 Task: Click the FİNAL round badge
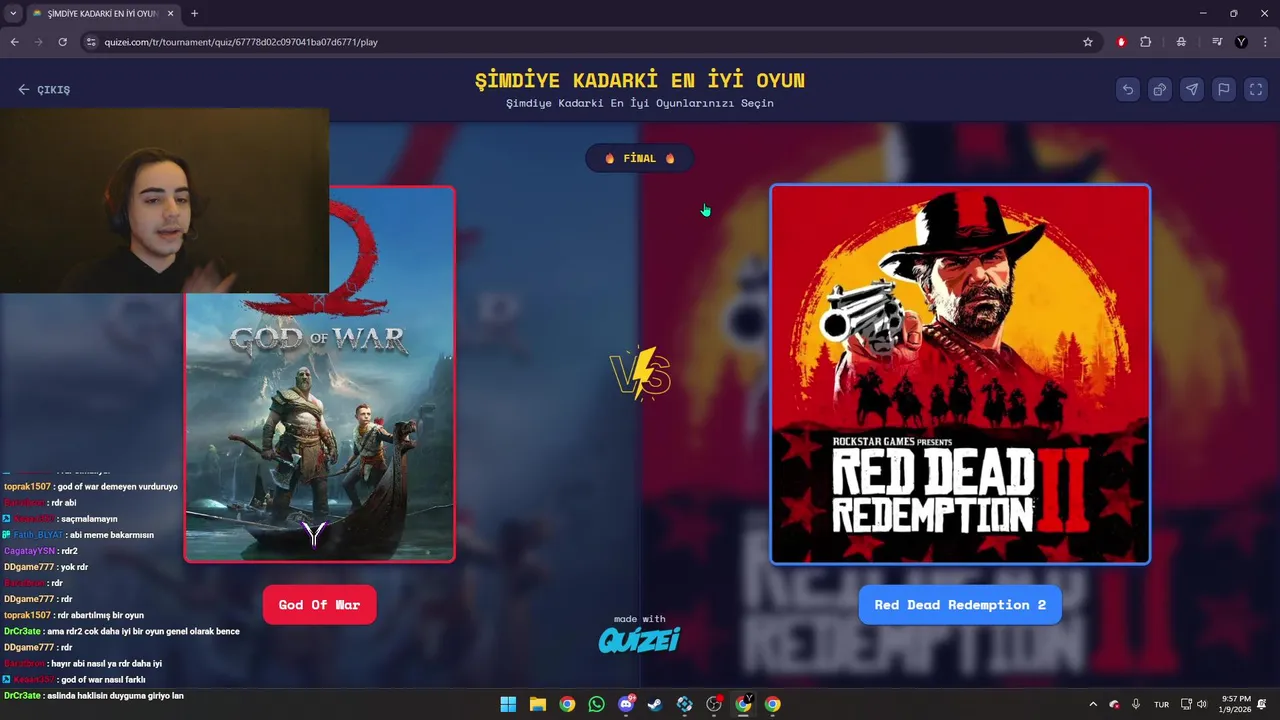640,158
